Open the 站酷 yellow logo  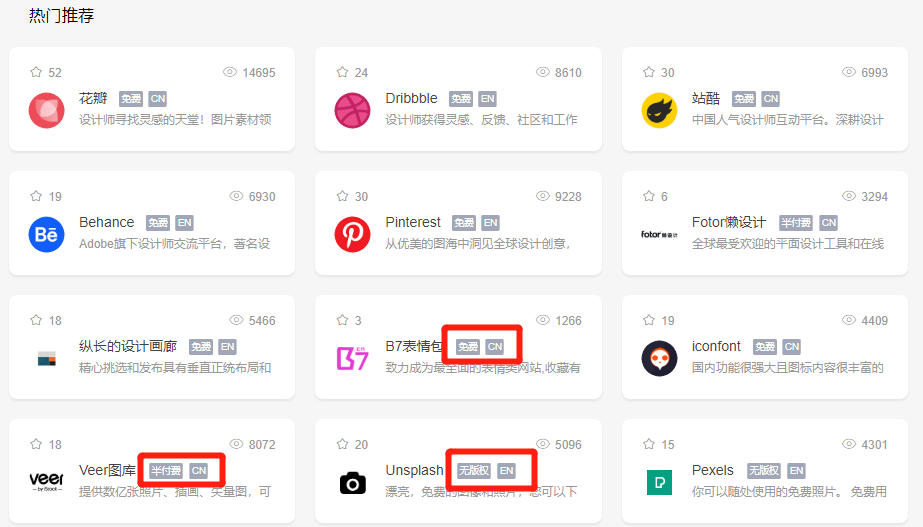click(x=659, y=110)
